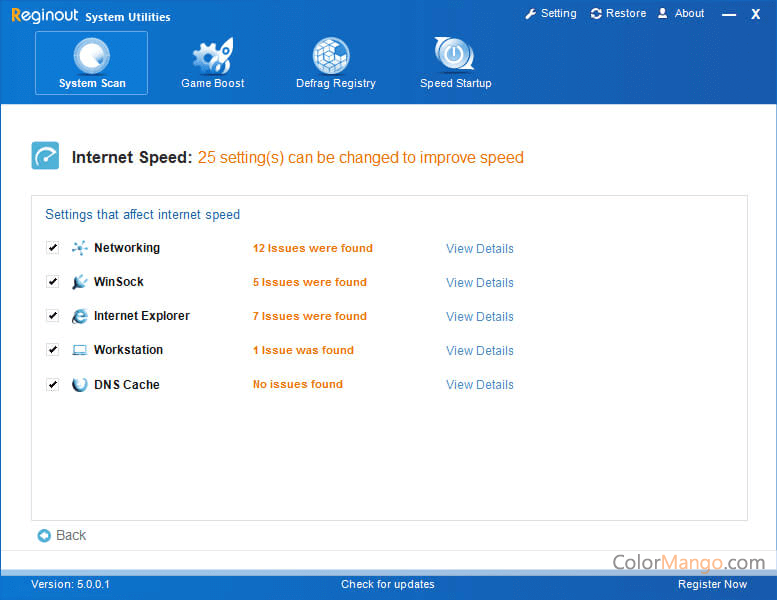Switch to Speed Startup tab label
The width and height of the screenshot is (777, 600).
[455, 83]
